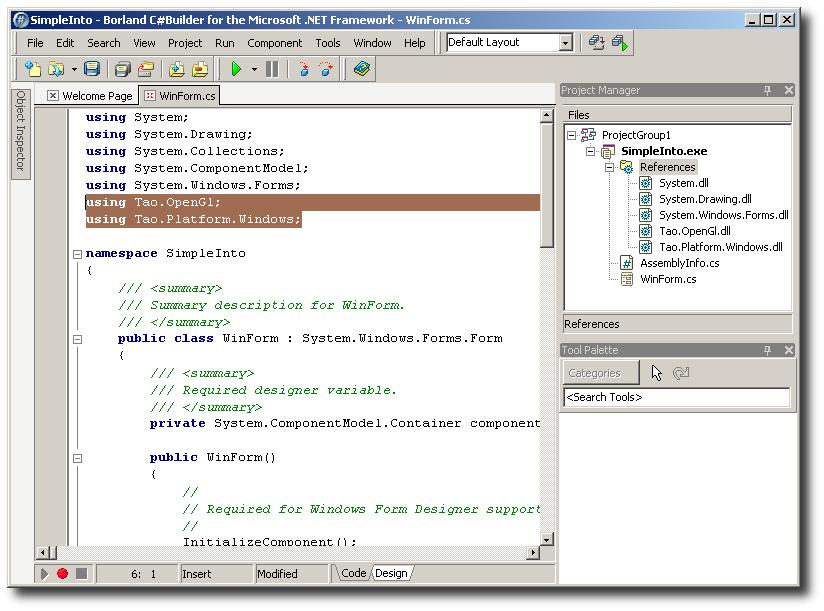Open the Edit menu
The width and height of the screenshot is (824, 611).
tap(65, 43)
